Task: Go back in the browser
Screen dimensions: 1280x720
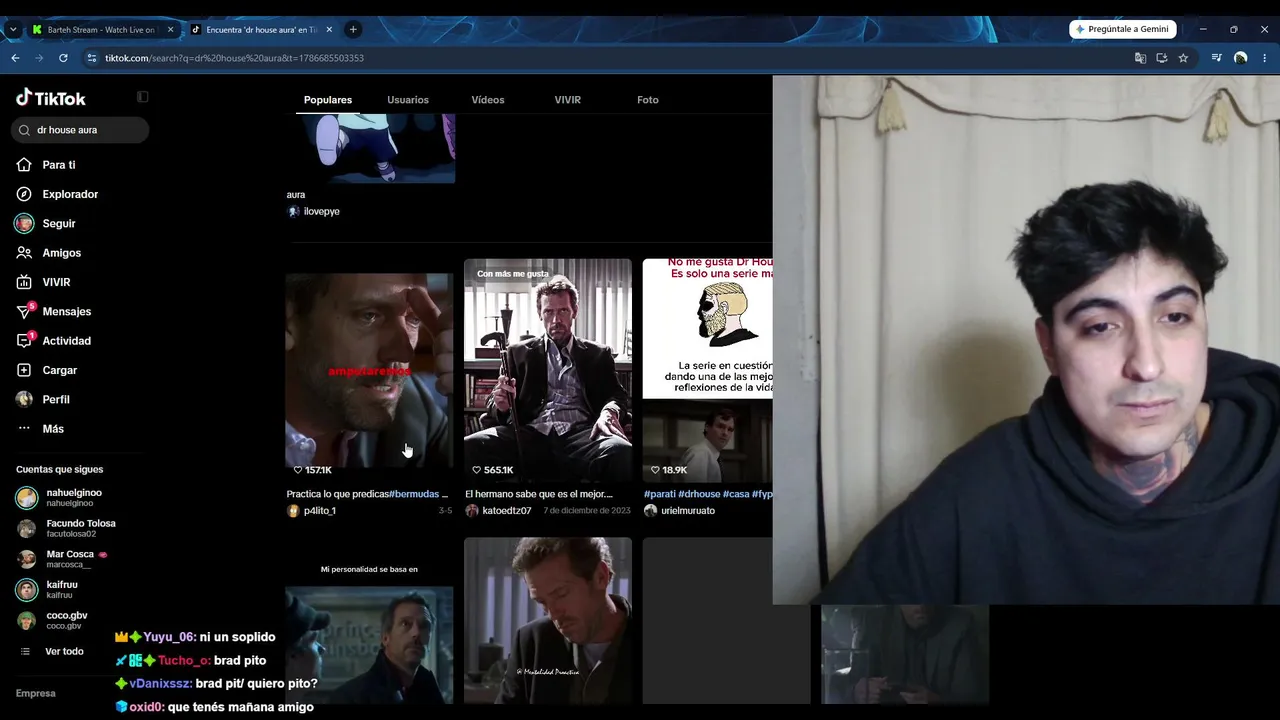Action: (x=15, y=58)
